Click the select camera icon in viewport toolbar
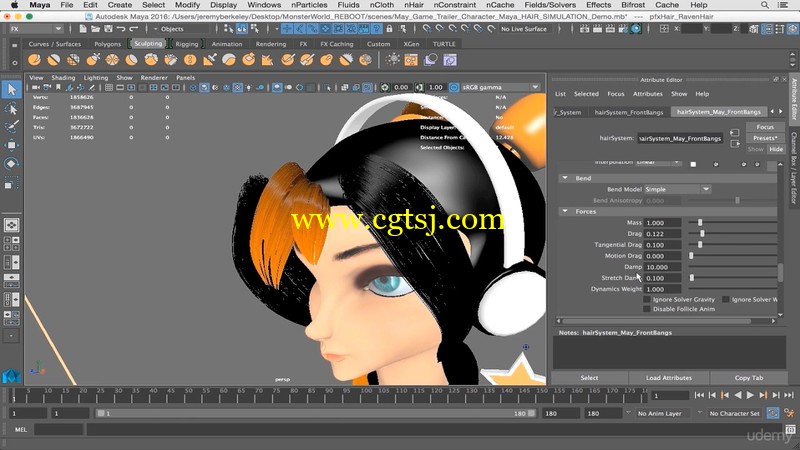 coord(36,88)
